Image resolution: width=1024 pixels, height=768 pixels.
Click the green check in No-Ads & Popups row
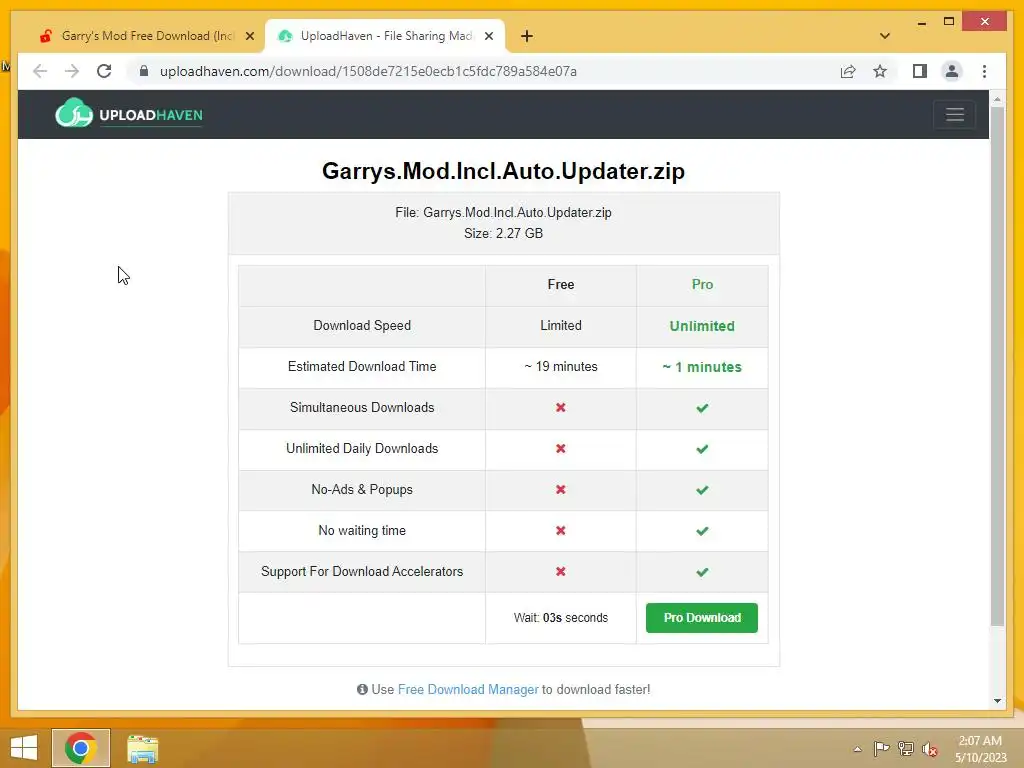[x=702, y=490]
